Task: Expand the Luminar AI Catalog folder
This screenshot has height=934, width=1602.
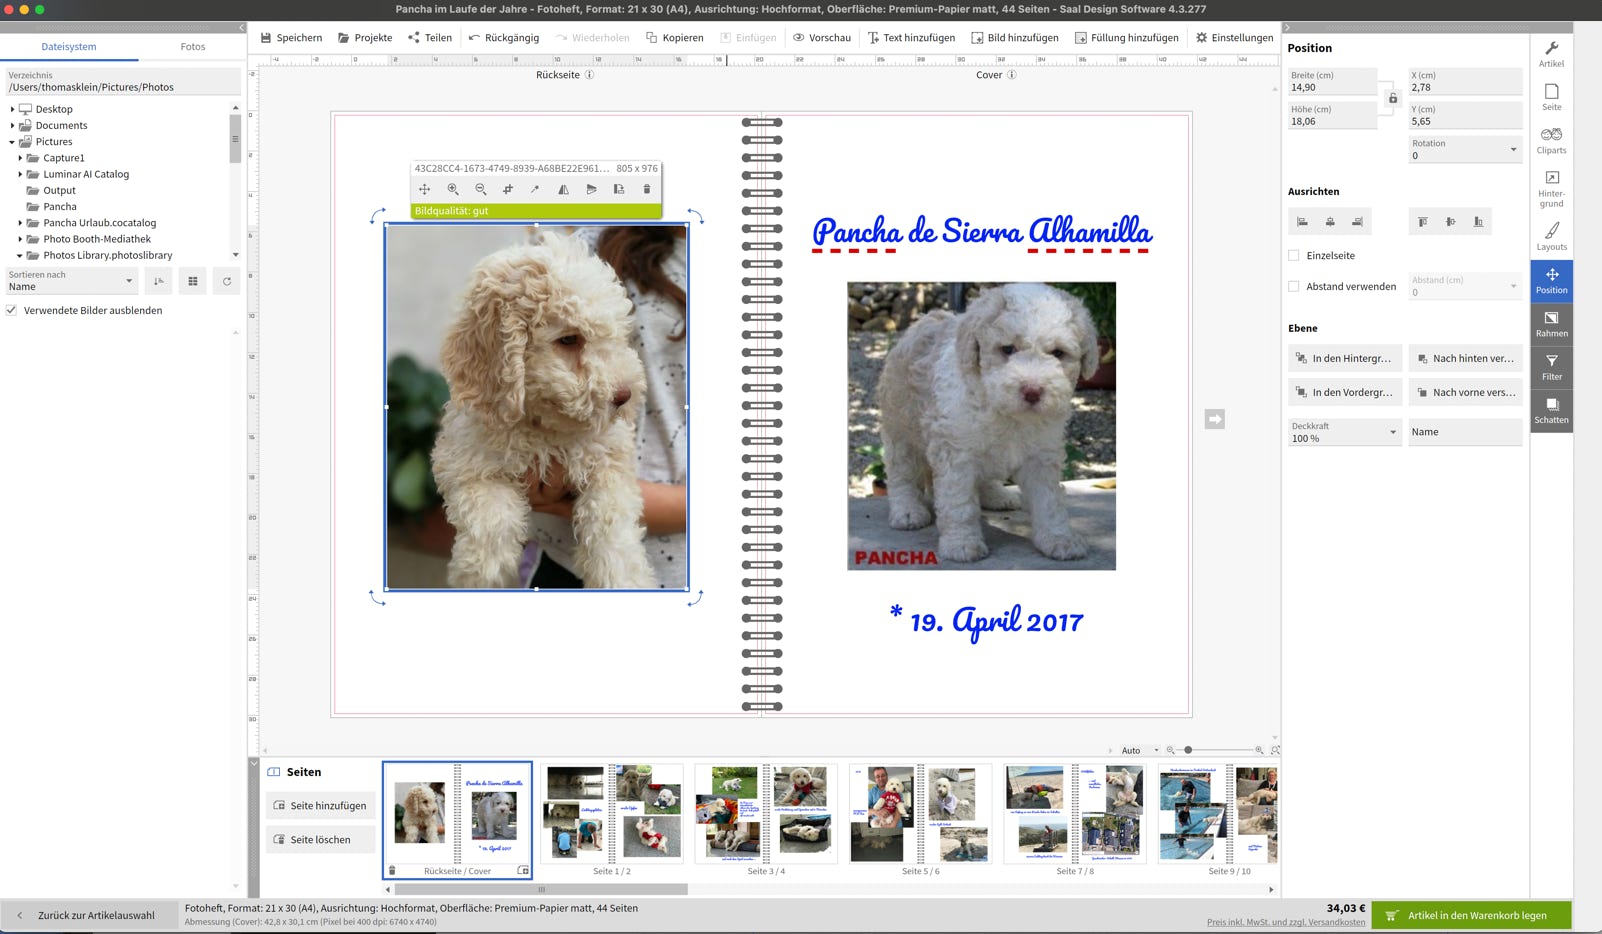Action: 20,174
